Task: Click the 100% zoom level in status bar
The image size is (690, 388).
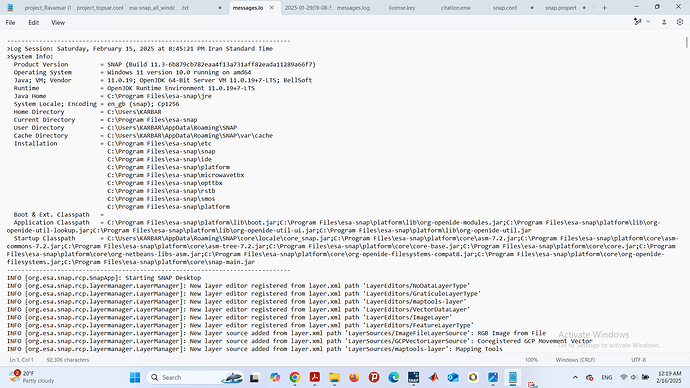Action: tap(531, 360)
